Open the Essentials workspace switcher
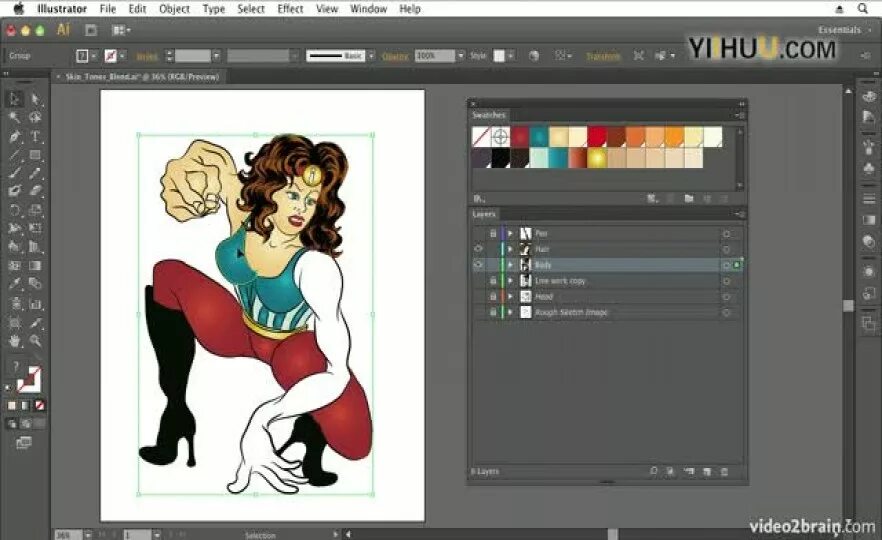 (843, 30)
